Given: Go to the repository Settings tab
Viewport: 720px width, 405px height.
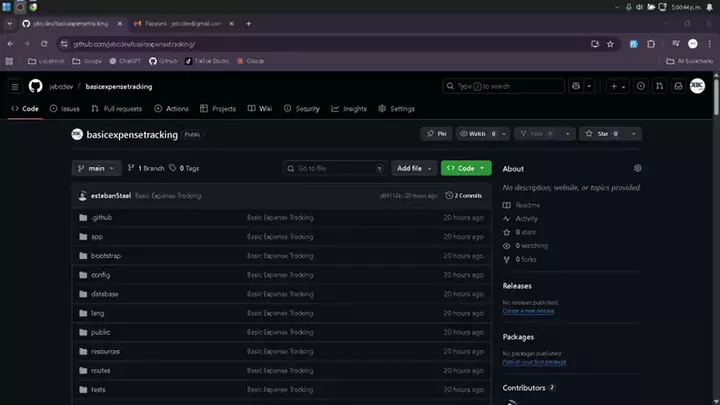Looking at the screenshot, I should pyautogui.click(x=397, y=108).
